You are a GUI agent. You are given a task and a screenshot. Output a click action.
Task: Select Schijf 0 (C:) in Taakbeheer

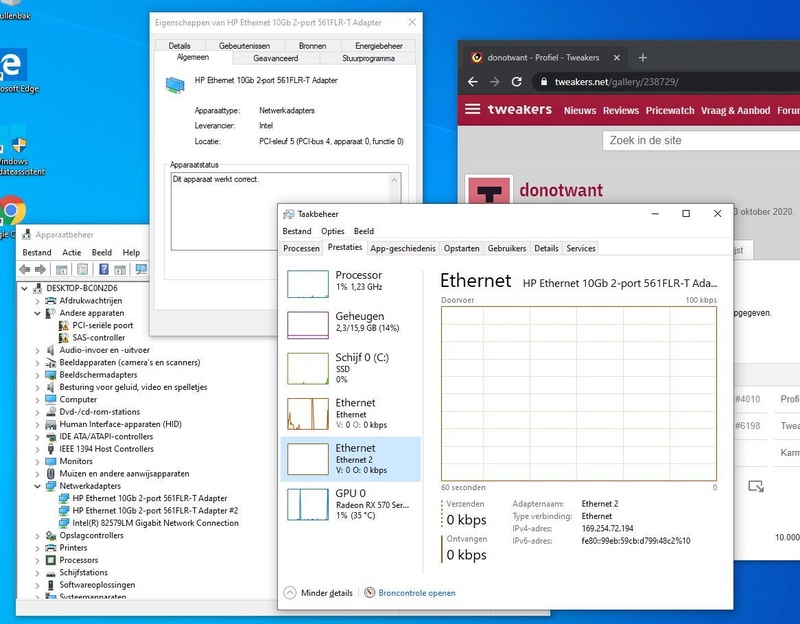(351, 368)
